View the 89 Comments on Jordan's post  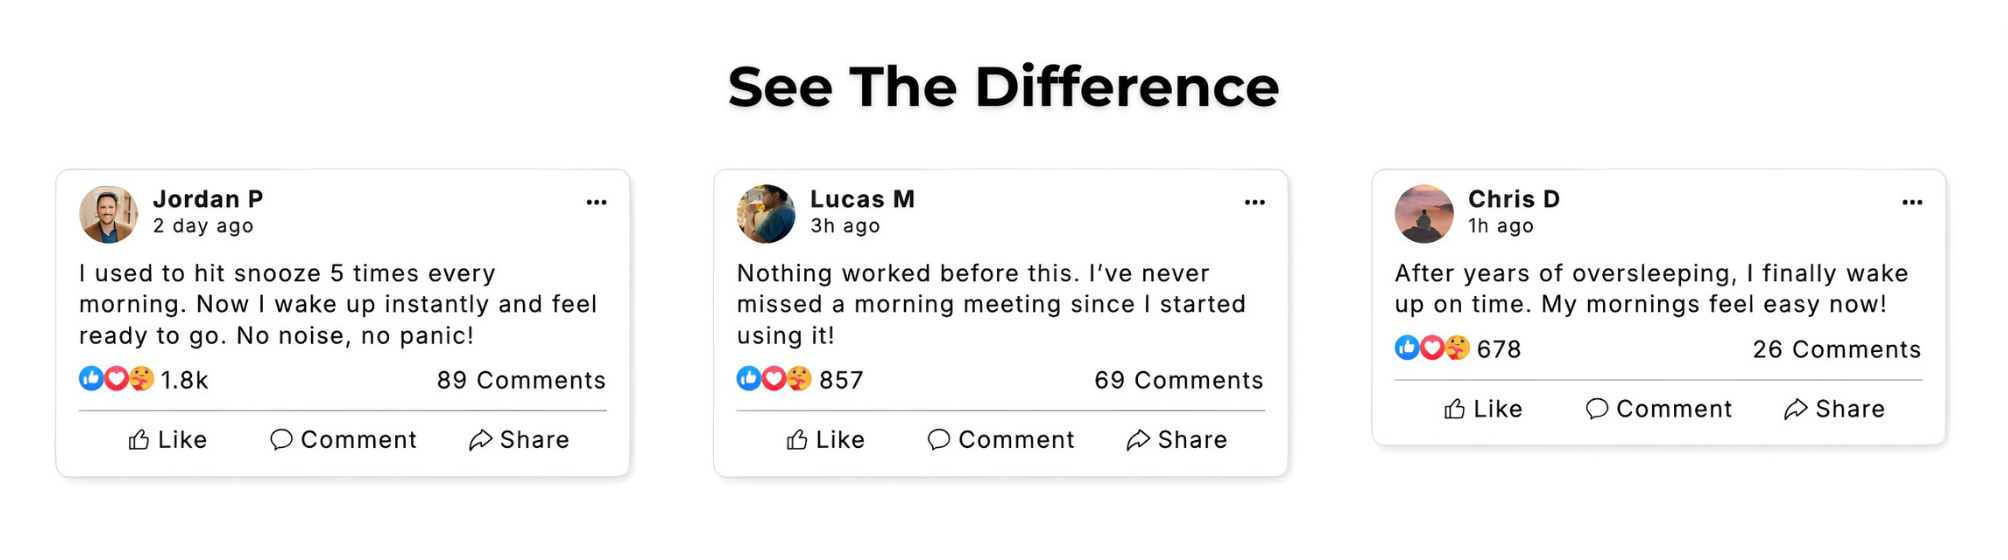(x=521, y=380)
